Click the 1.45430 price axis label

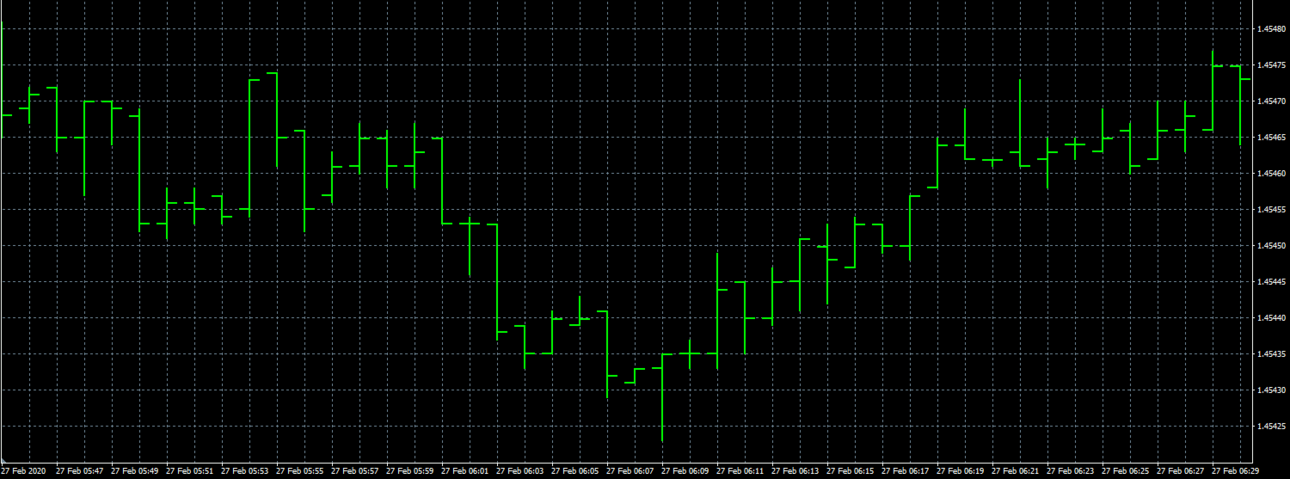[x=1273, y=390]
